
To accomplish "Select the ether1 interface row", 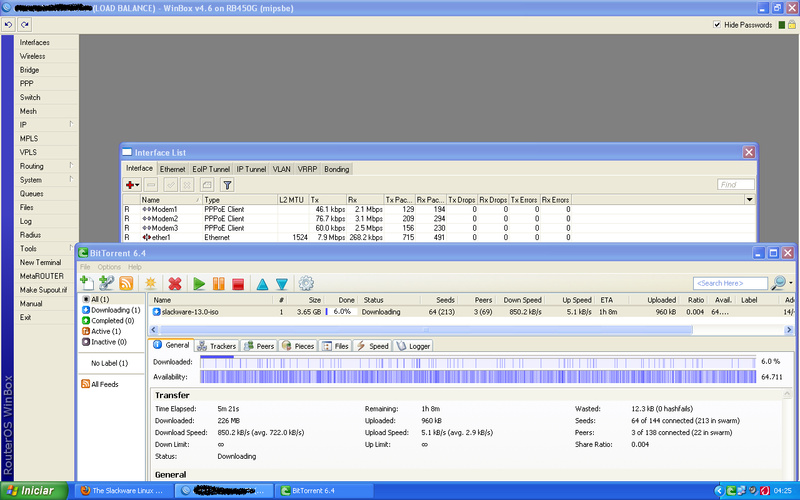I will pyautogui.click(x=347, y=237).
